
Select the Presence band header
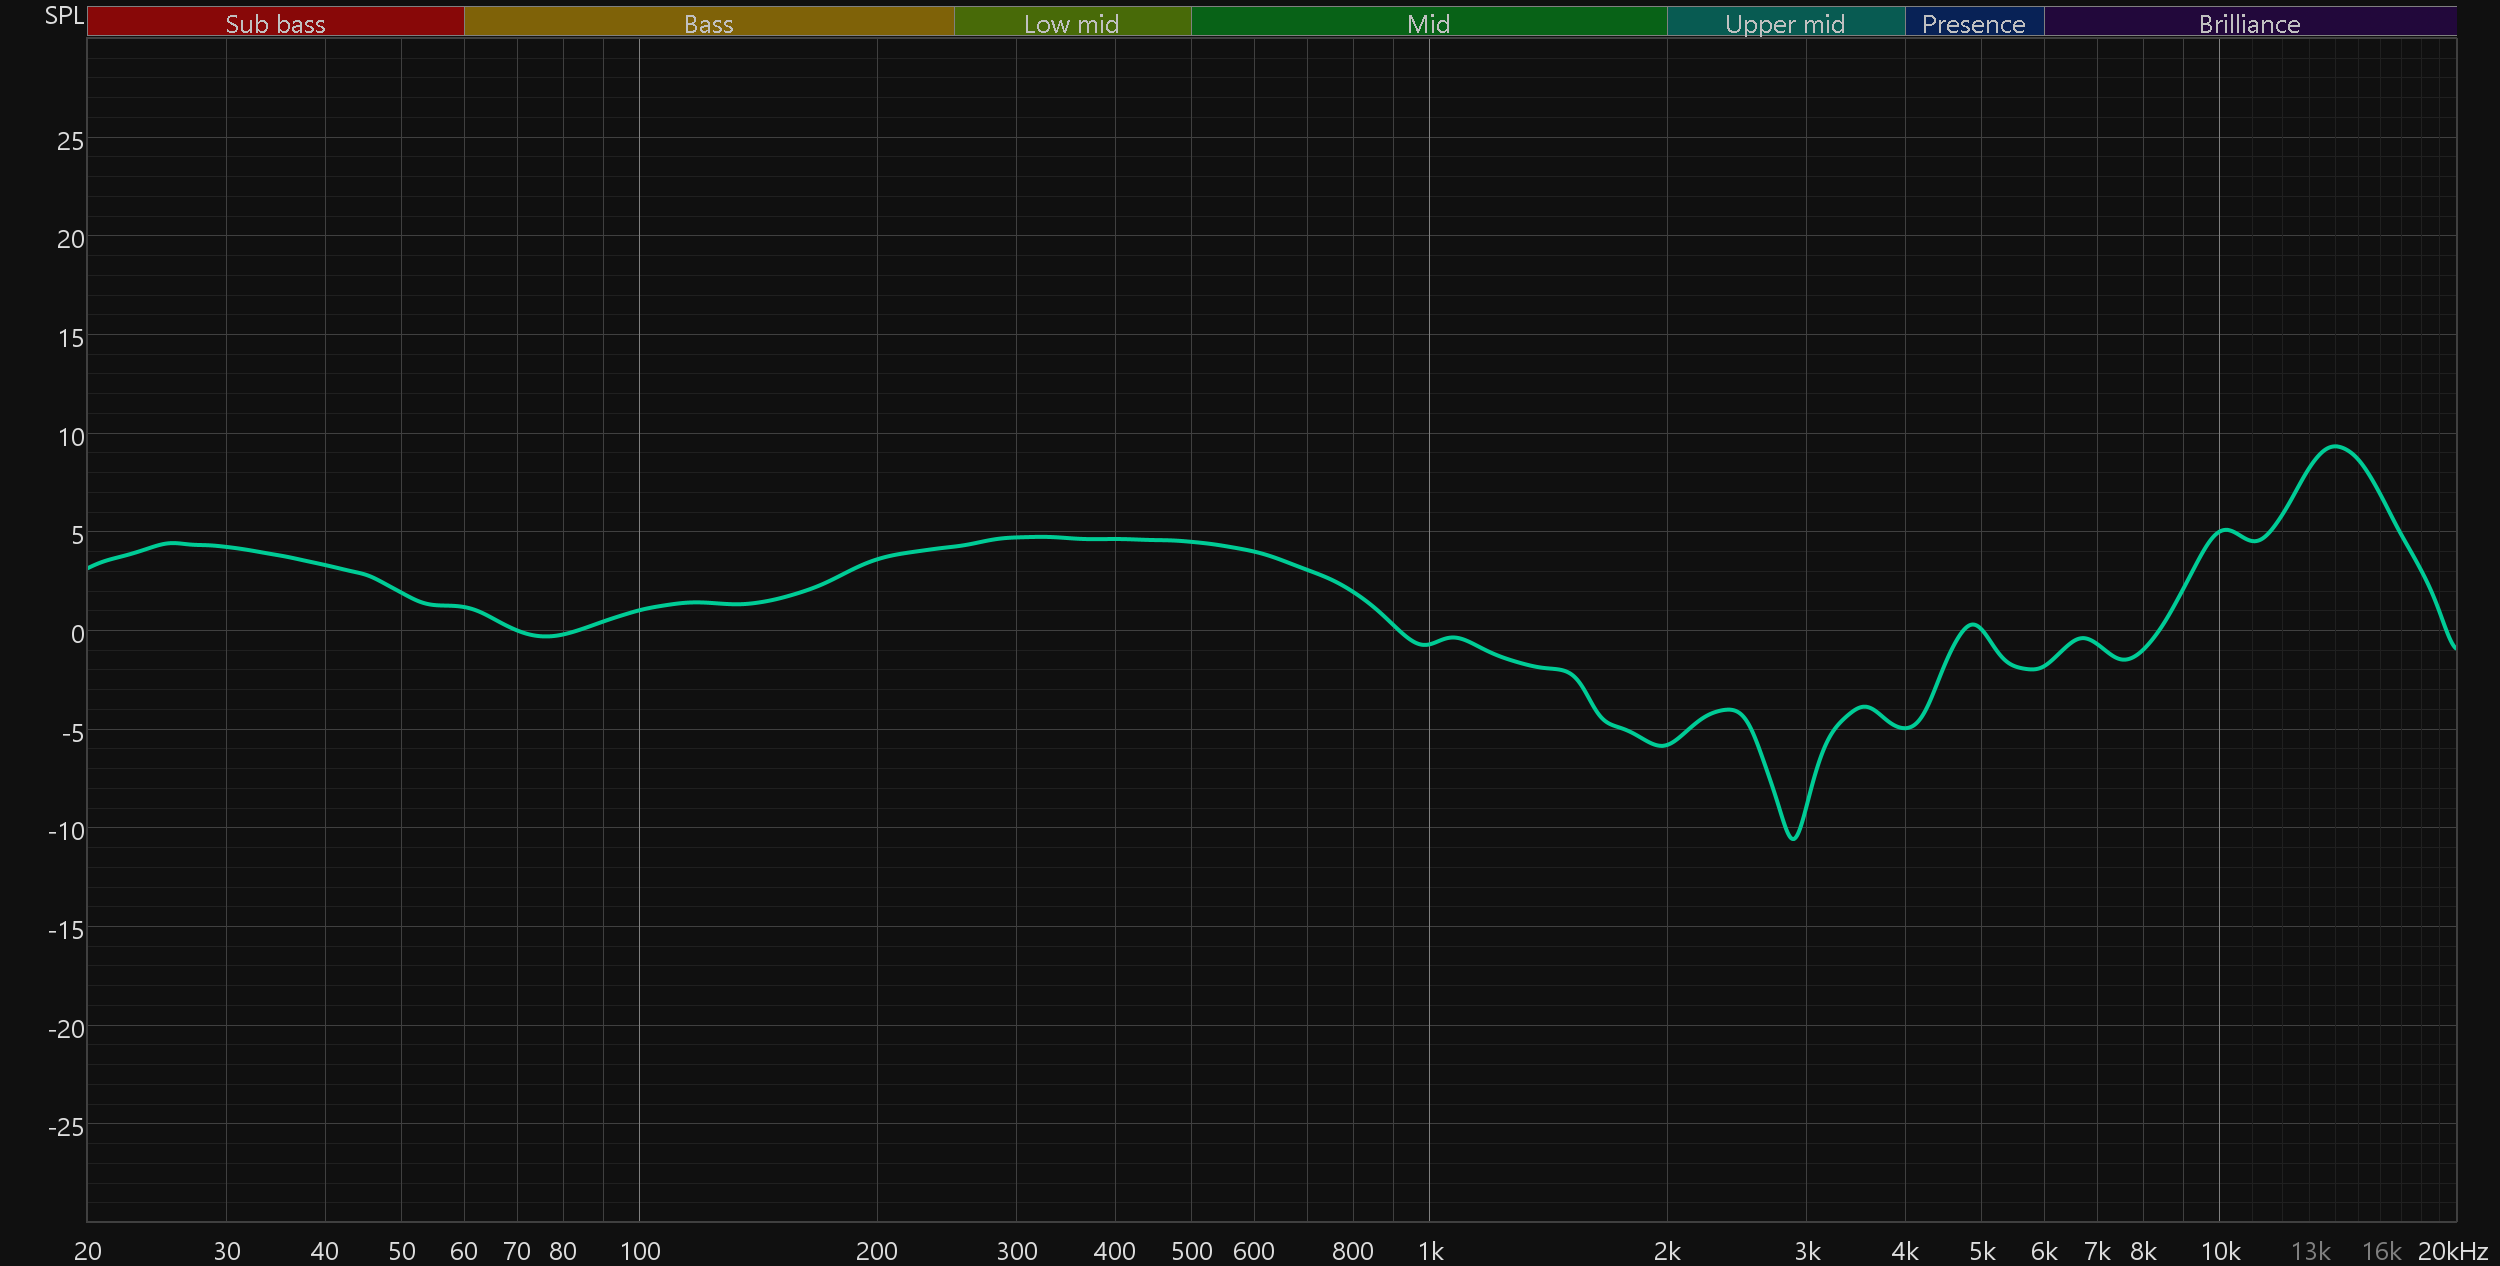click(1973, 23)
